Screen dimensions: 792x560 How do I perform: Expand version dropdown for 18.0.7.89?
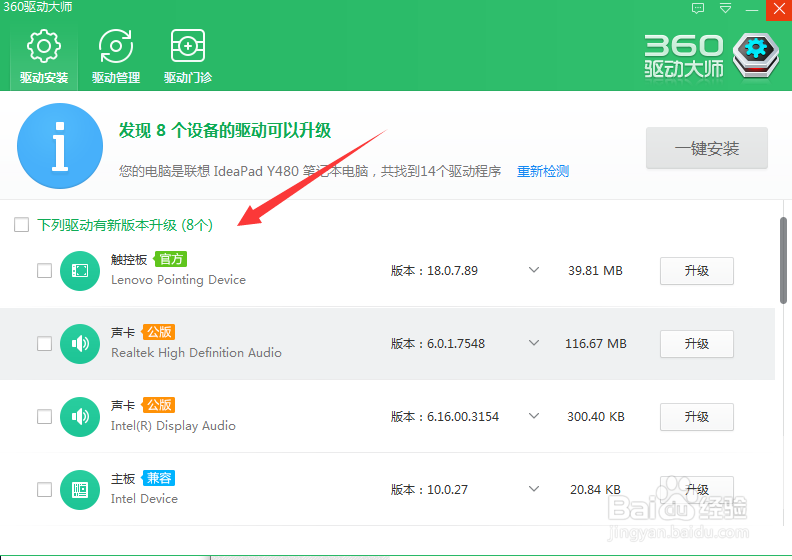(x=534, y=270)
